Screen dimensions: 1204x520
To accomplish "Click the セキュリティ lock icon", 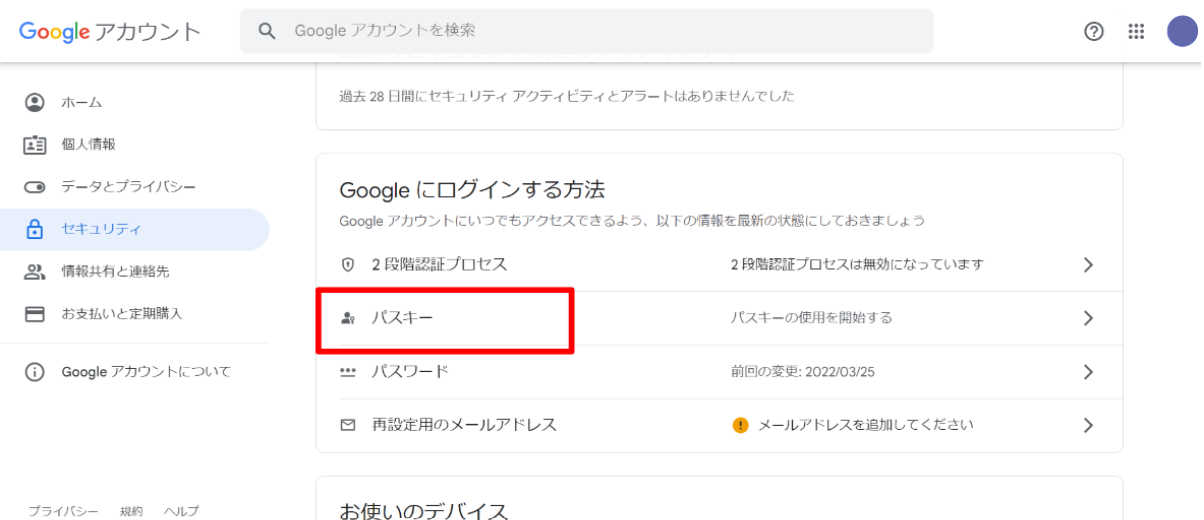I will [35, 229].
